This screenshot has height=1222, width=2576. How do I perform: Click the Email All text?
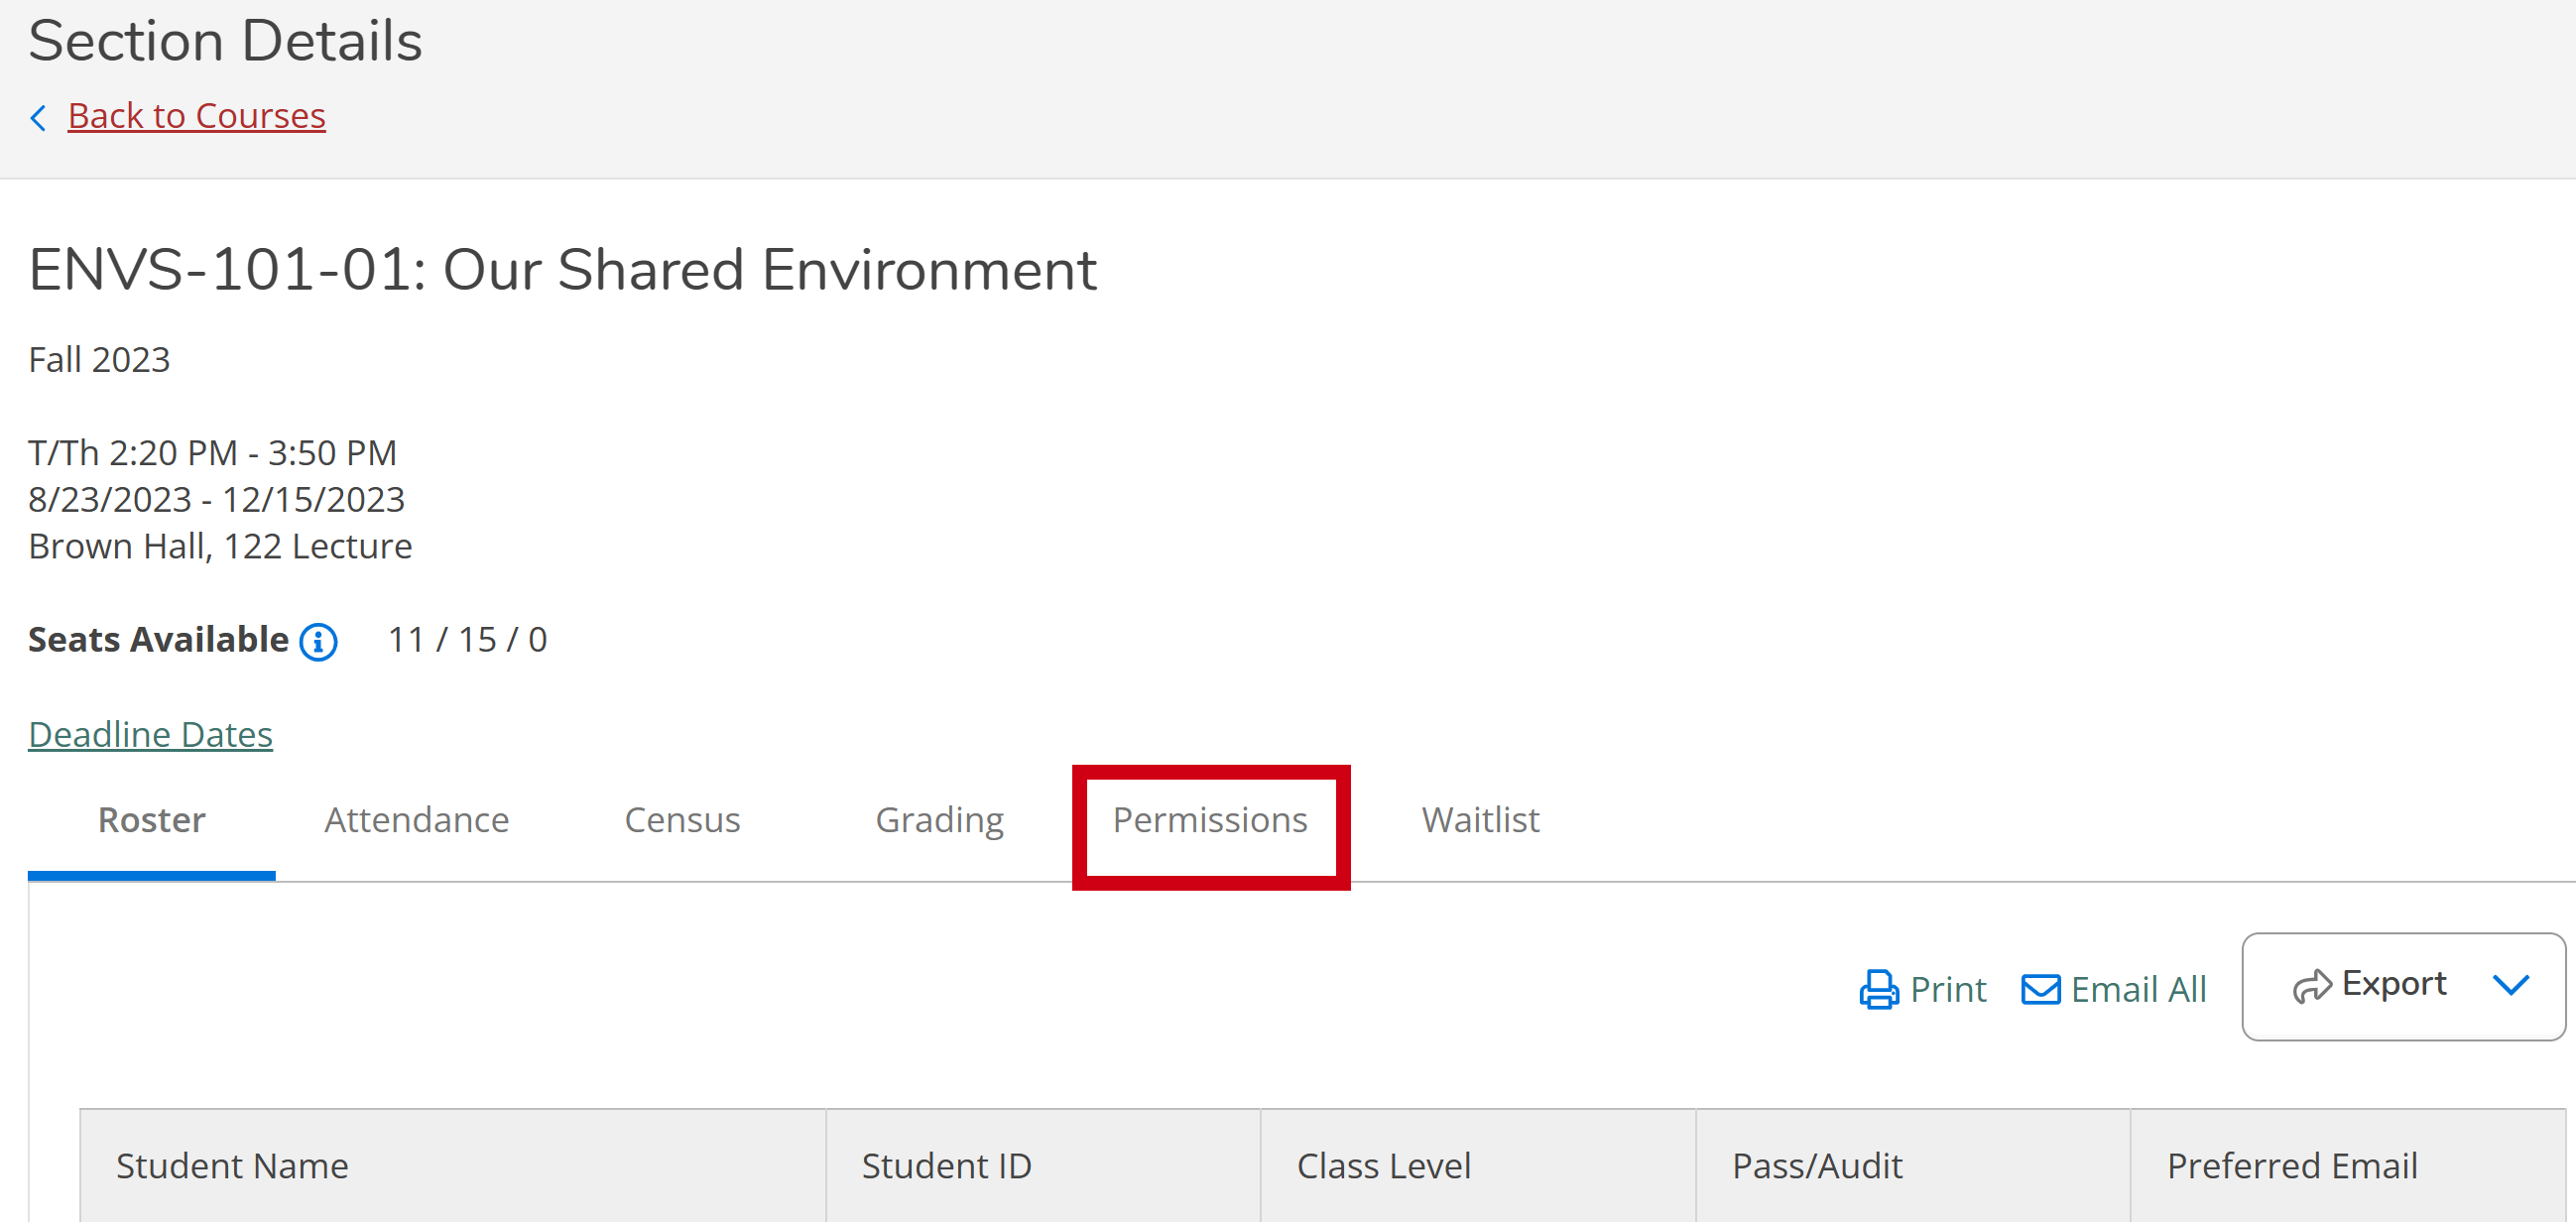pos(2138,989)
